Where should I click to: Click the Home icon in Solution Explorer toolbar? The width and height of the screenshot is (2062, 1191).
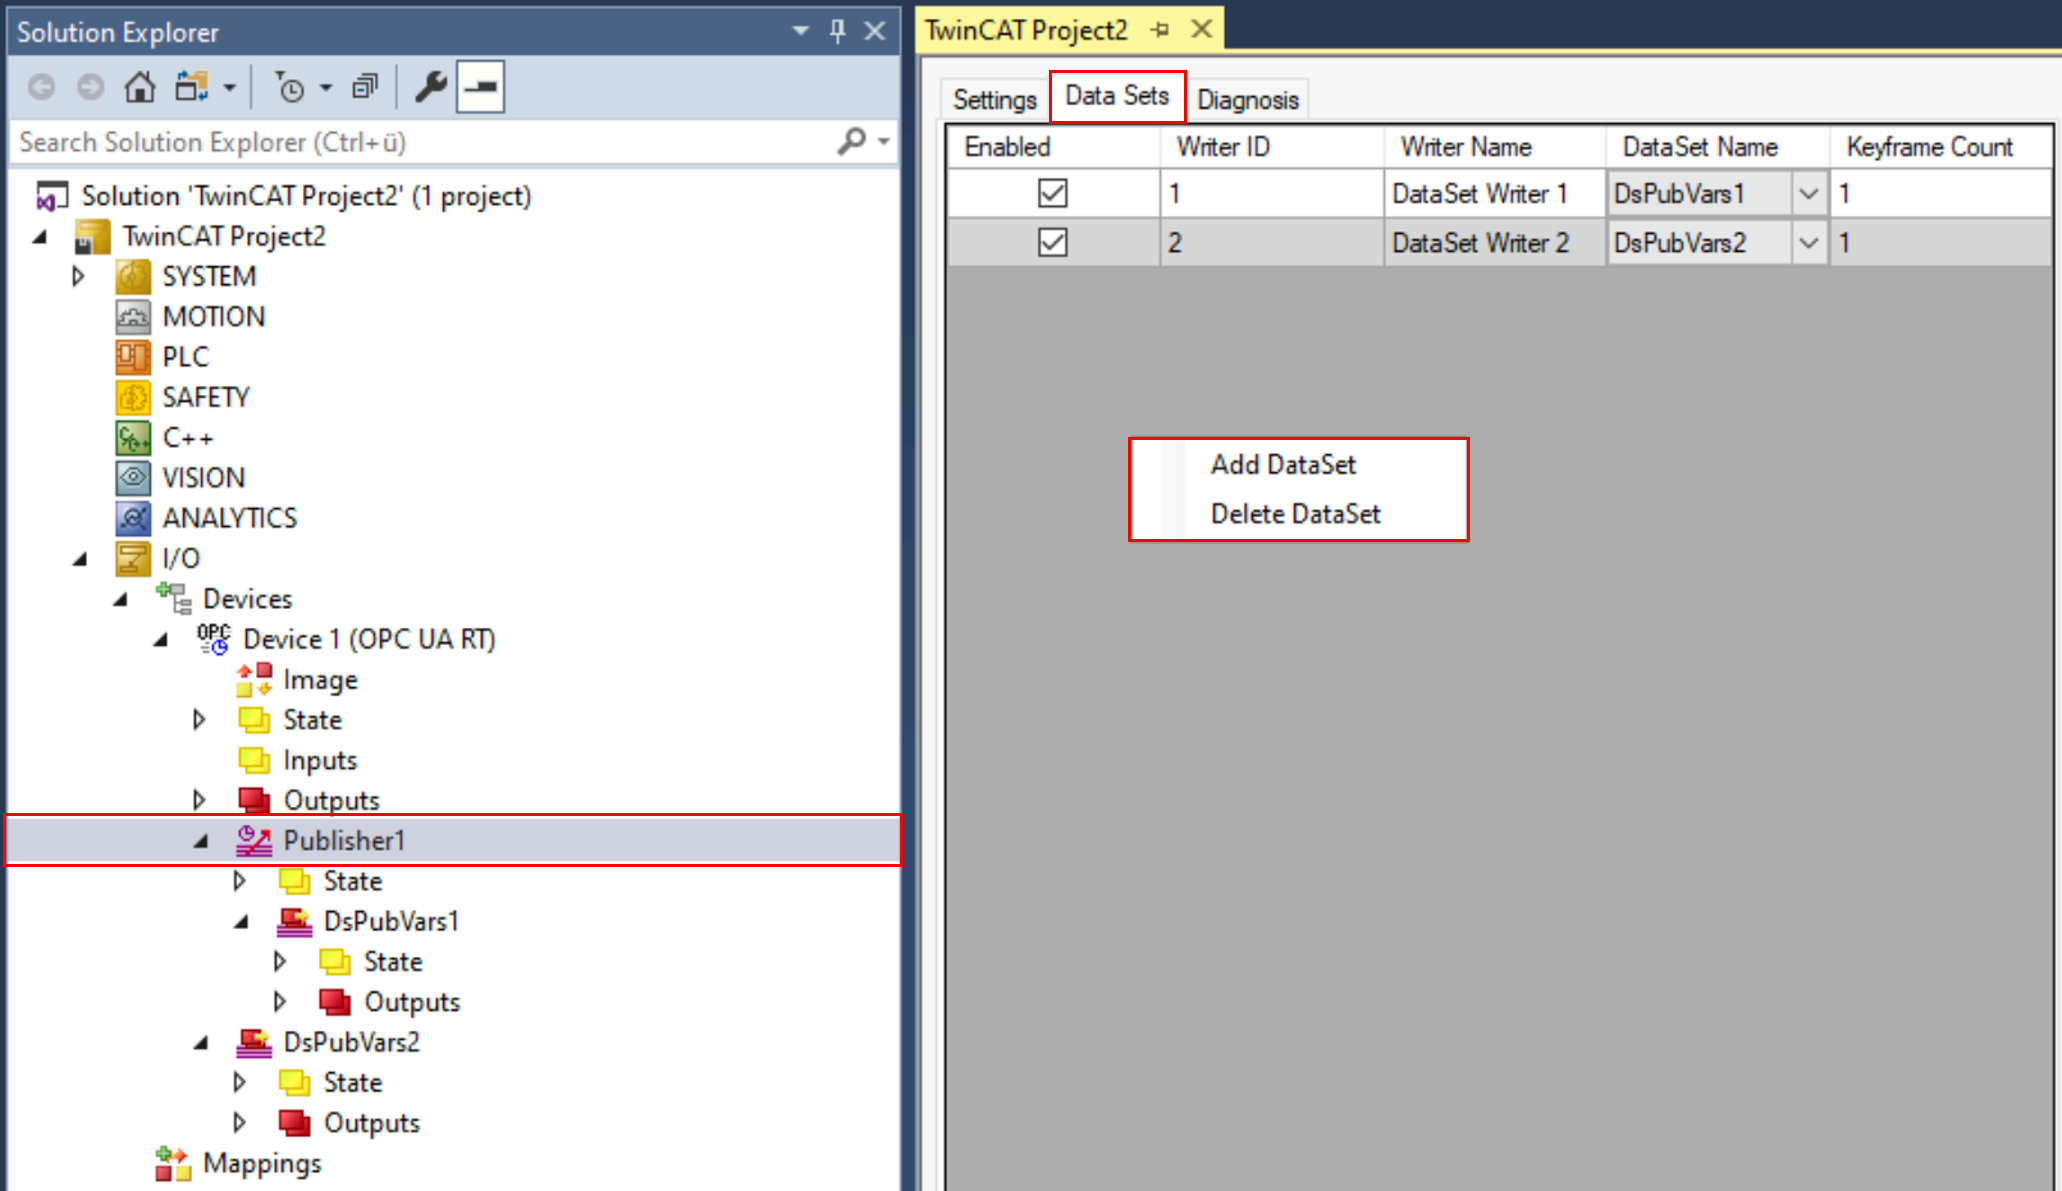pyautogui.click(x=140, y=88)
